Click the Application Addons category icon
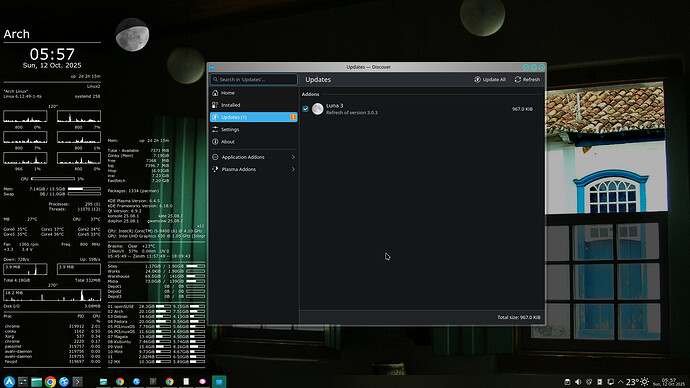 pos(215,157)
